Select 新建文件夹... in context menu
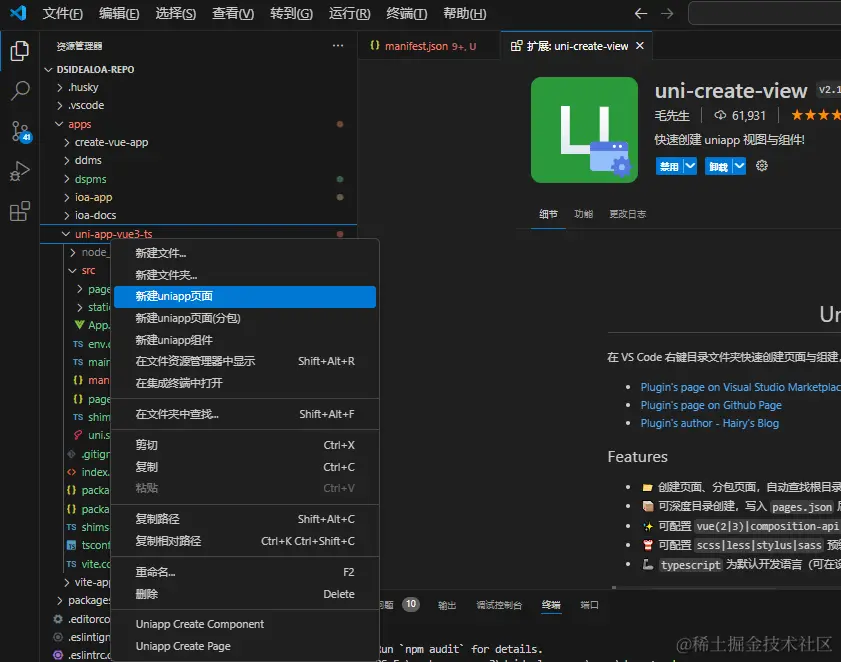This screenshot has height=662, width=841. [245, 275]
